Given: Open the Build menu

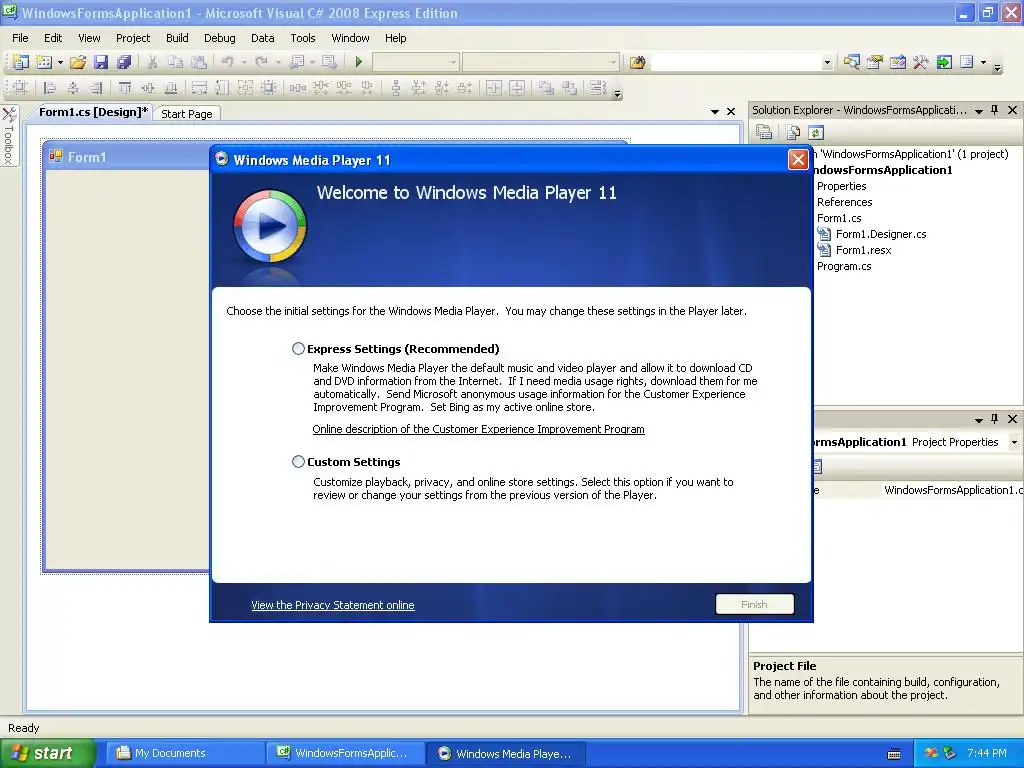Looking at the screenshot, I should tap(177, 38).
